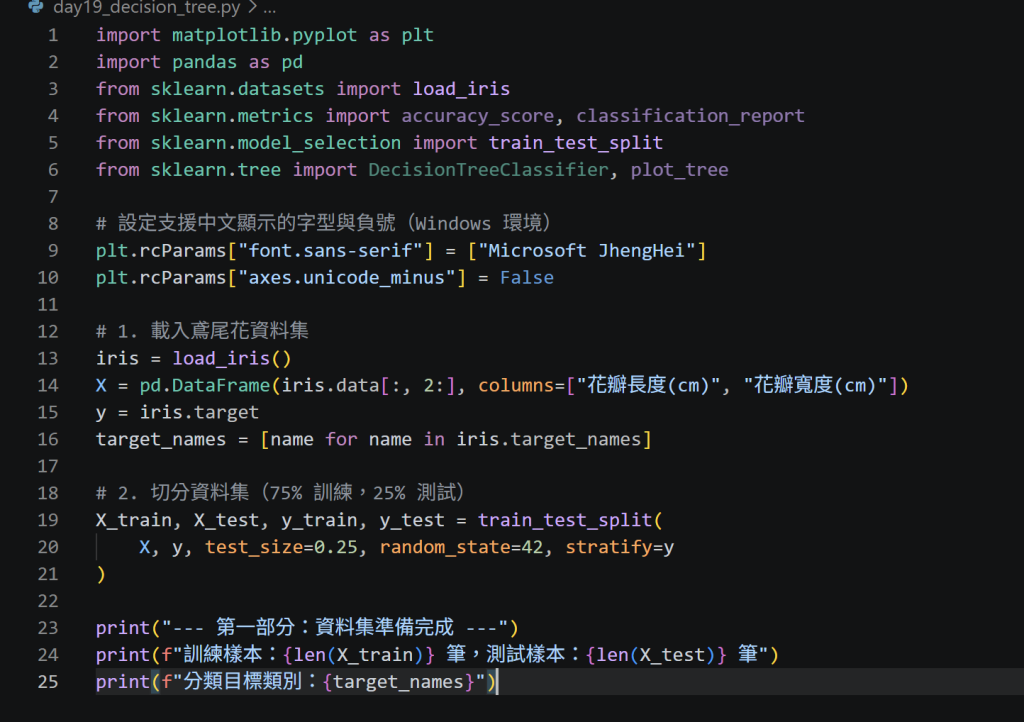
Task: Click line number 14 in the gutter
Action: [48, 386]
